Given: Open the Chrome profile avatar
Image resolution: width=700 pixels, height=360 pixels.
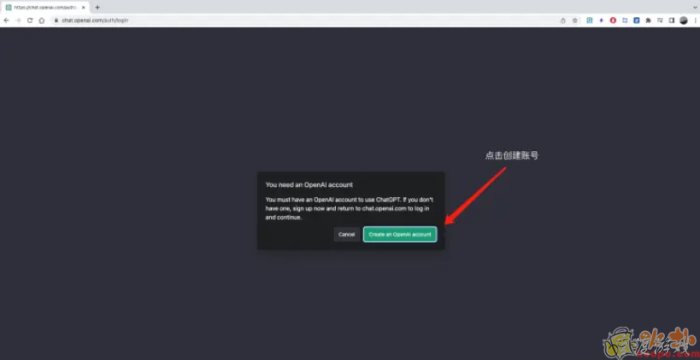Looking at the screenshot, I should [683, 21].
